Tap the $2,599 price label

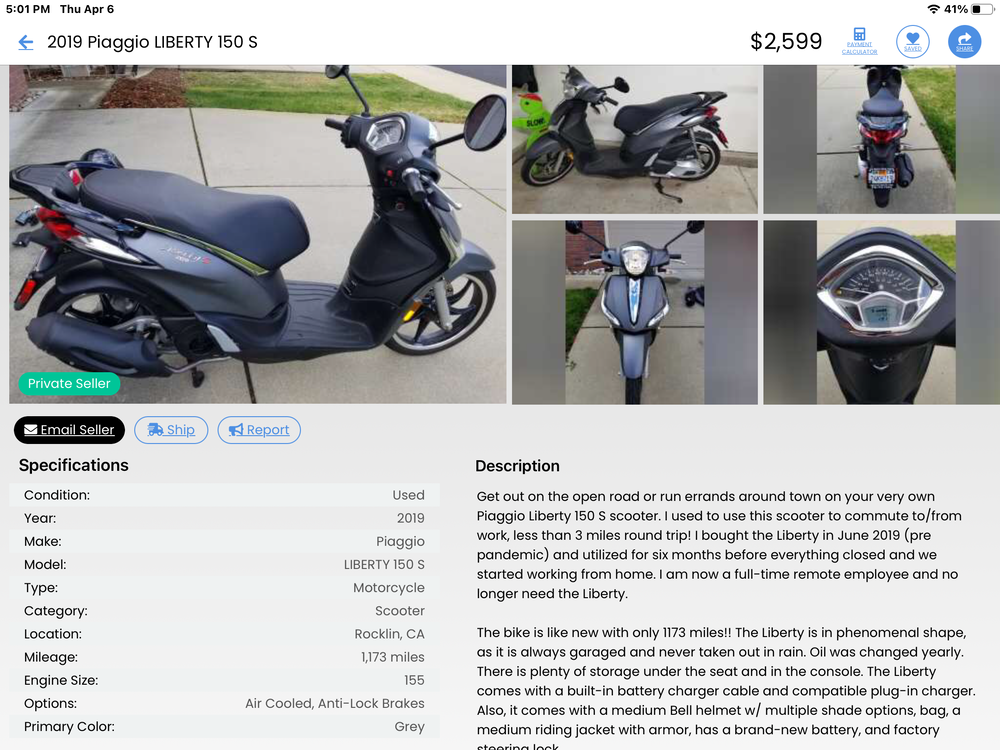786,41
